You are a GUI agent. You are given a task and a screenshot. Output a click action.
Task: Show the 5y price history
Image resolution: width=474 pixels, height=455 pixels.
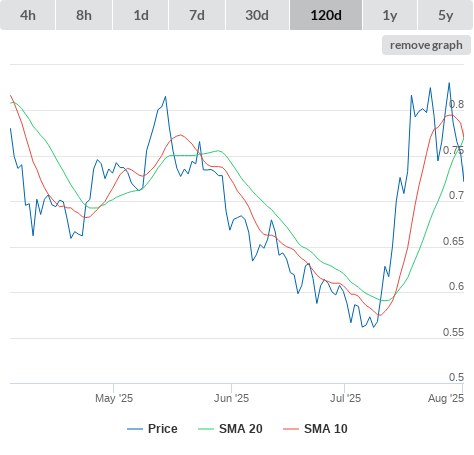445,15
